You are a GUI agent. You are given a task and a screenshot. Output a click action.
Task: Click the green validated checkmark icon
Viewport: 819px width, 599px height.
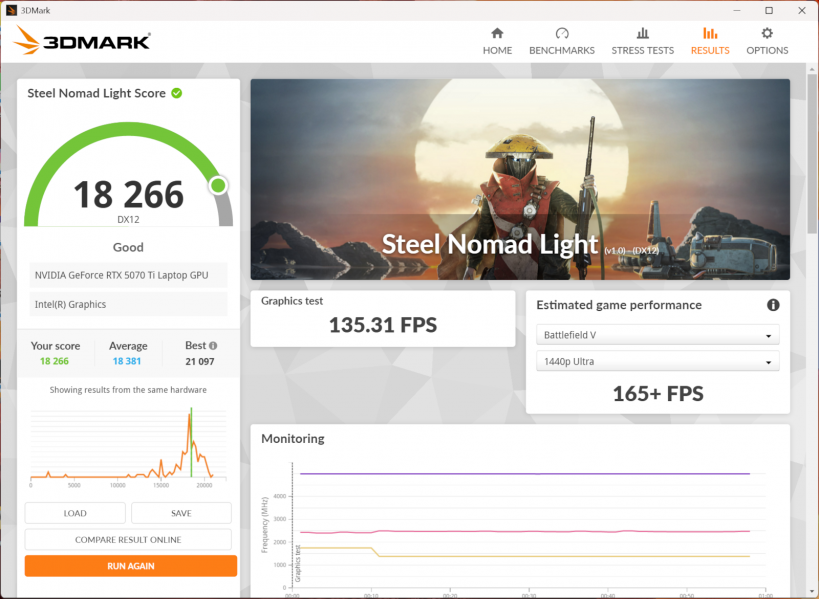(x=177, y=93)
